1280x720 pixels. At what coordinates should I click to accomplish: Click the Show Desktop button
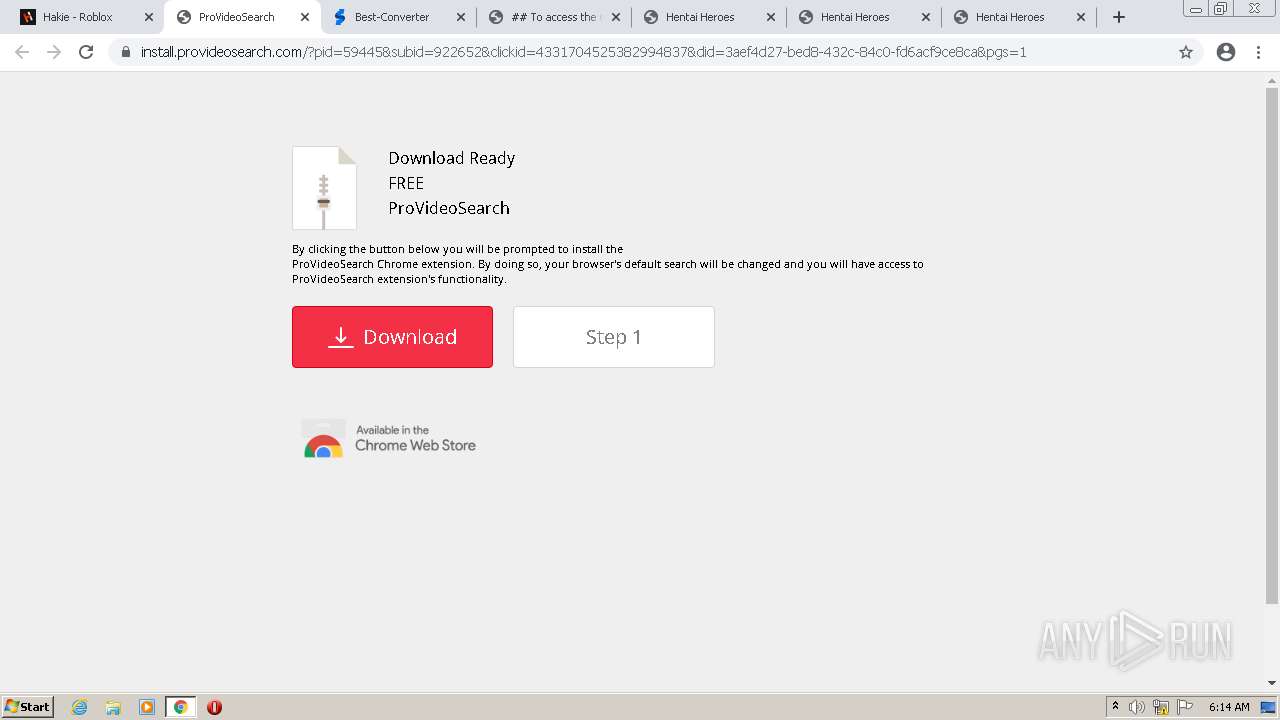(1268, 707)
